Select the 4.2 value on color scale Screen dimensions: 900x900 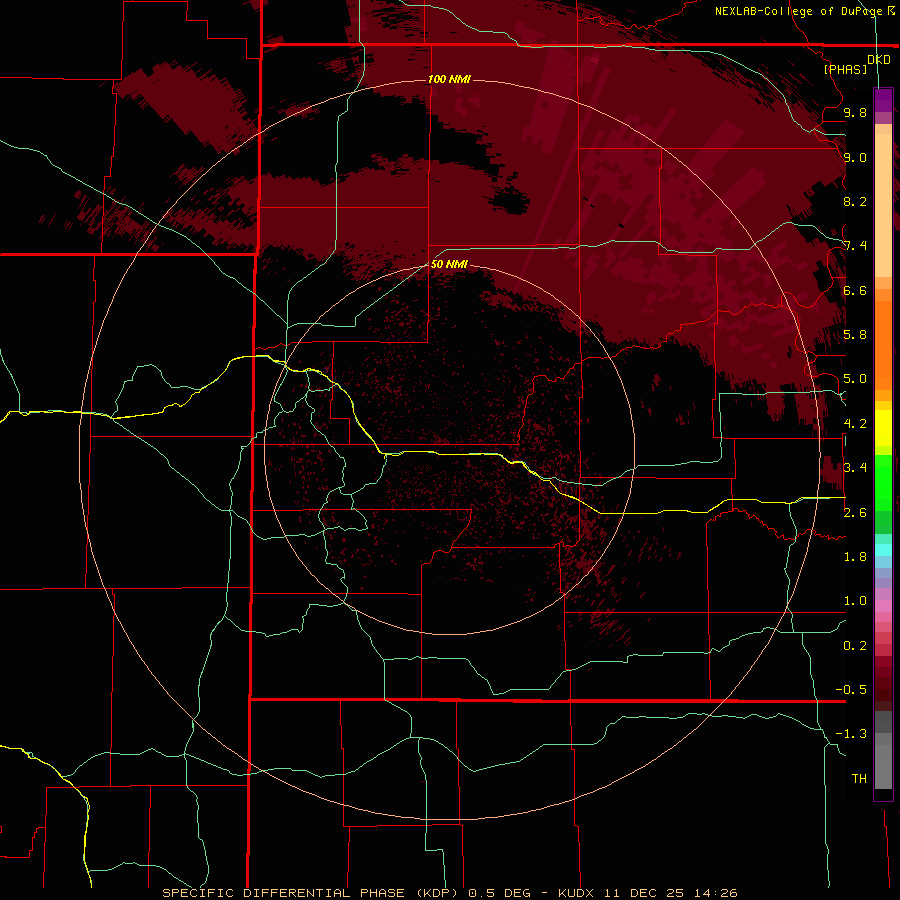[x=855, y=424]
